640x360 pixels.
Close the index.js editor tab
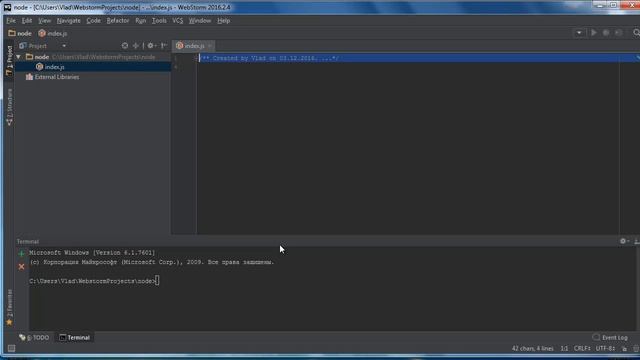point(210,46)
